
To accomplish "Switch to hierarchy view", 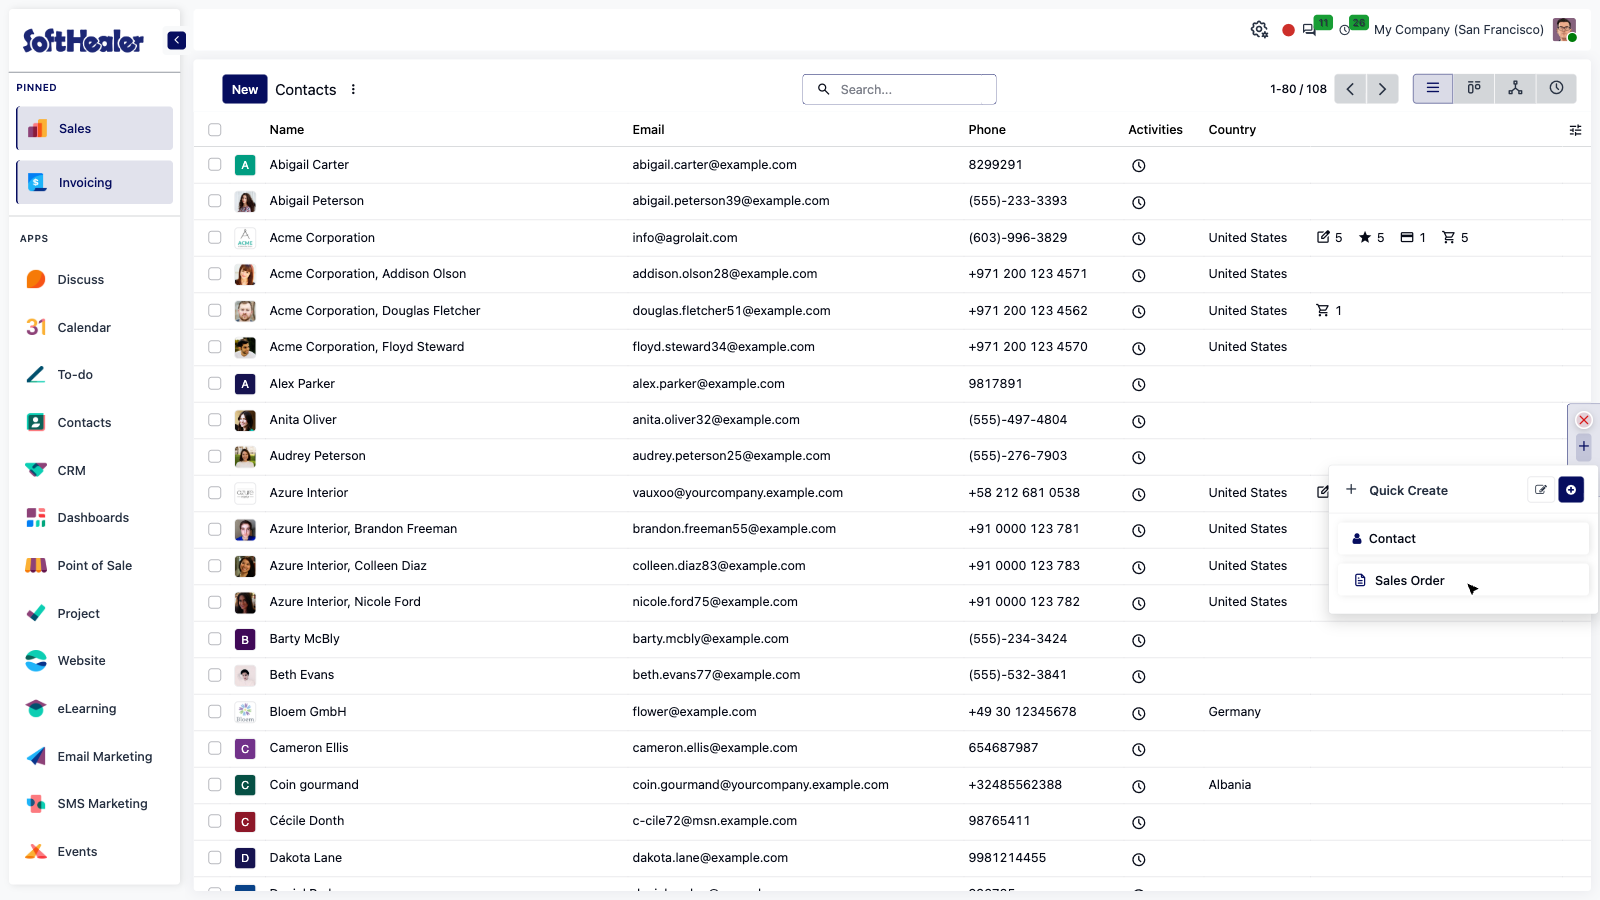I will 1515,89.
